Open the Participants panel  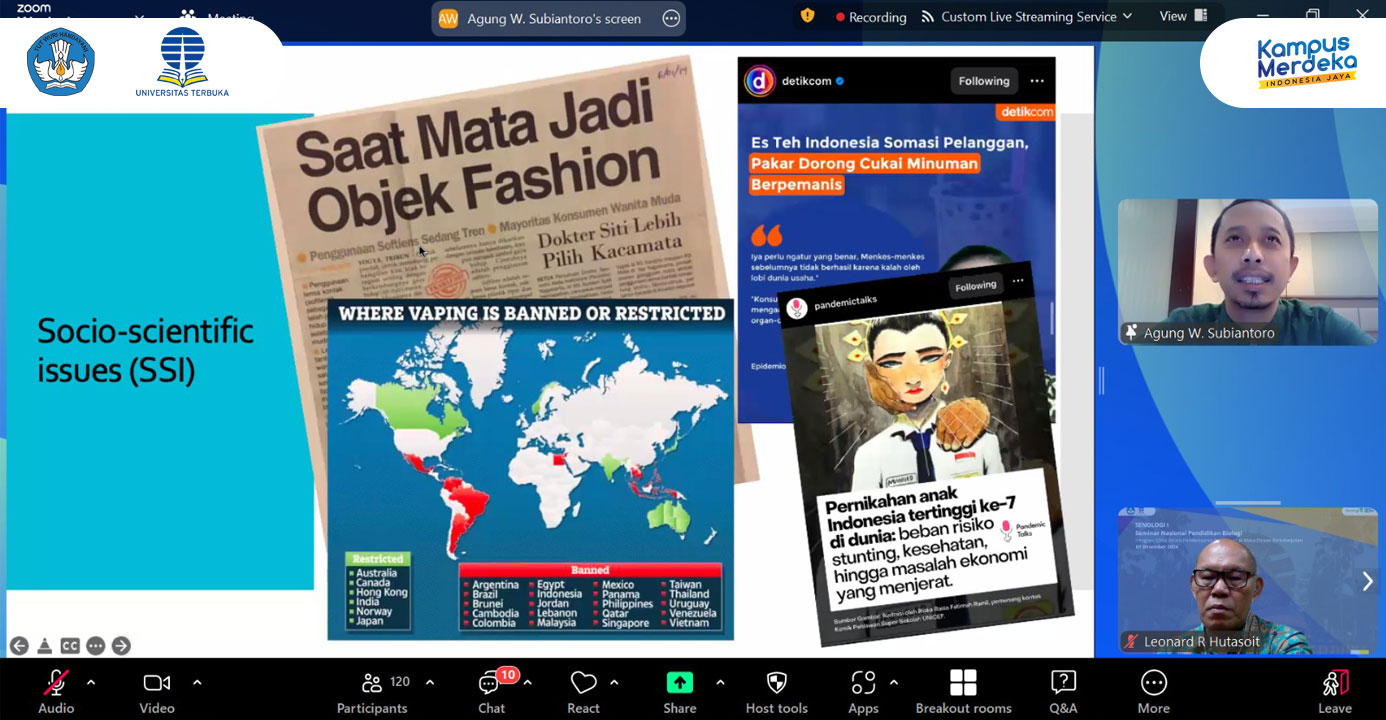(371, 688)
